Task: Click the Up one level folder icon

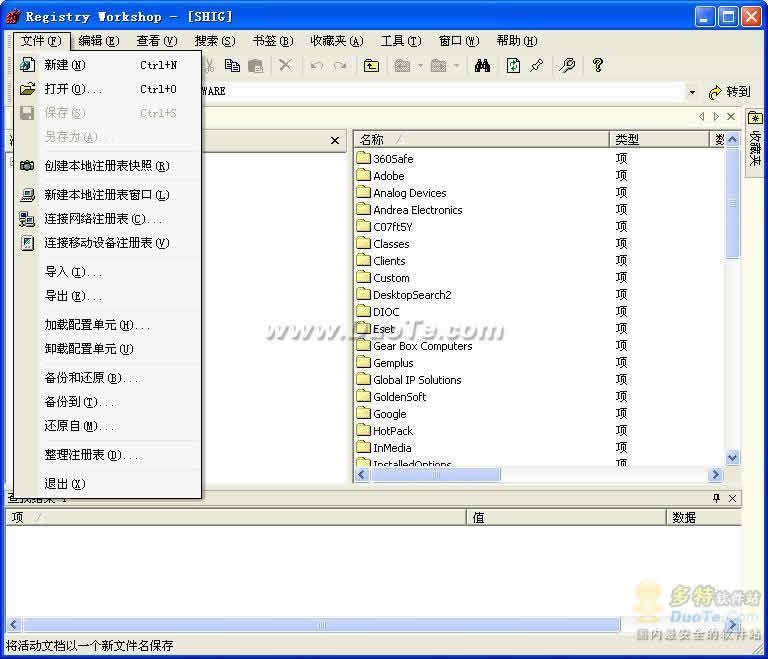Action: (x=371, y=65)
